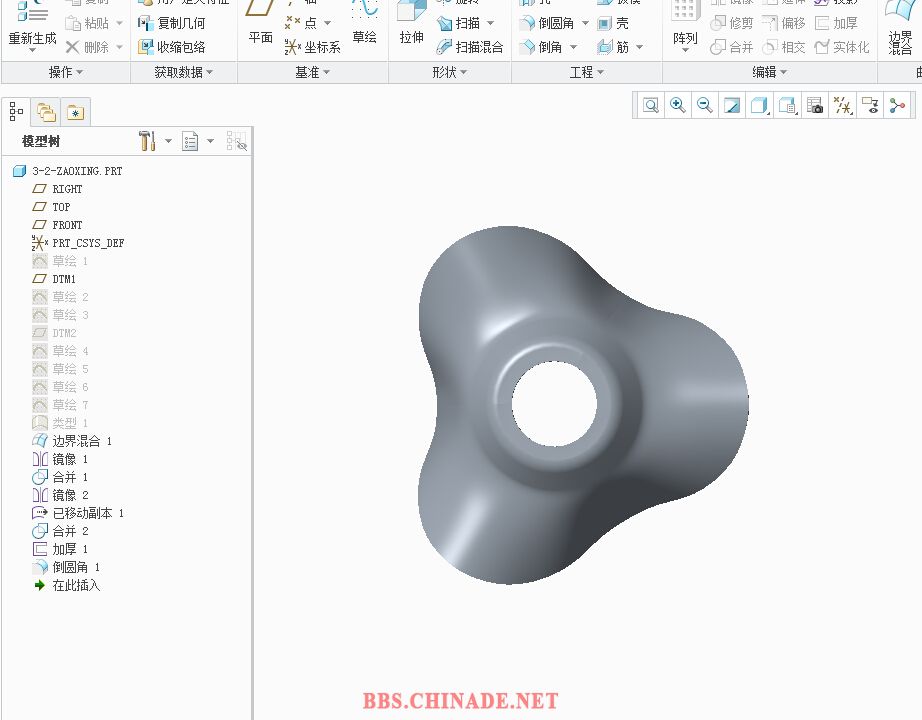Click the 复制几何 (Copy Geometry) tool
This screenshot has height=720, width=922.
pyautogui.click(x=171, y=24)
